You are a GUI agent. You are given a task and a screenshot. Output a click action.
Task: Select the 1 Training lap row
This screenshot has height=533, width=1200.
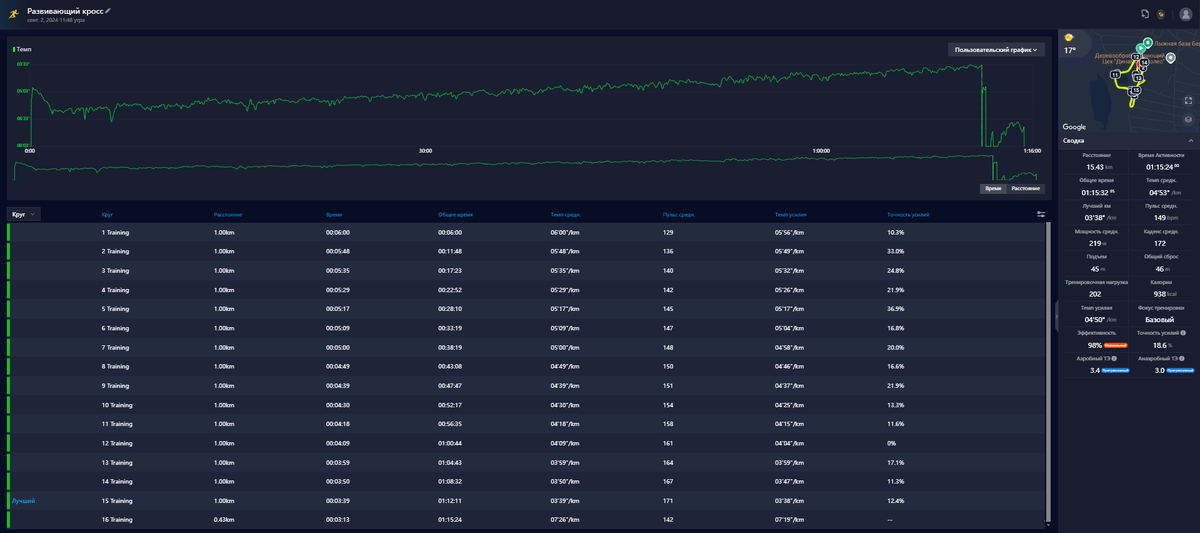tap(526, 232)
